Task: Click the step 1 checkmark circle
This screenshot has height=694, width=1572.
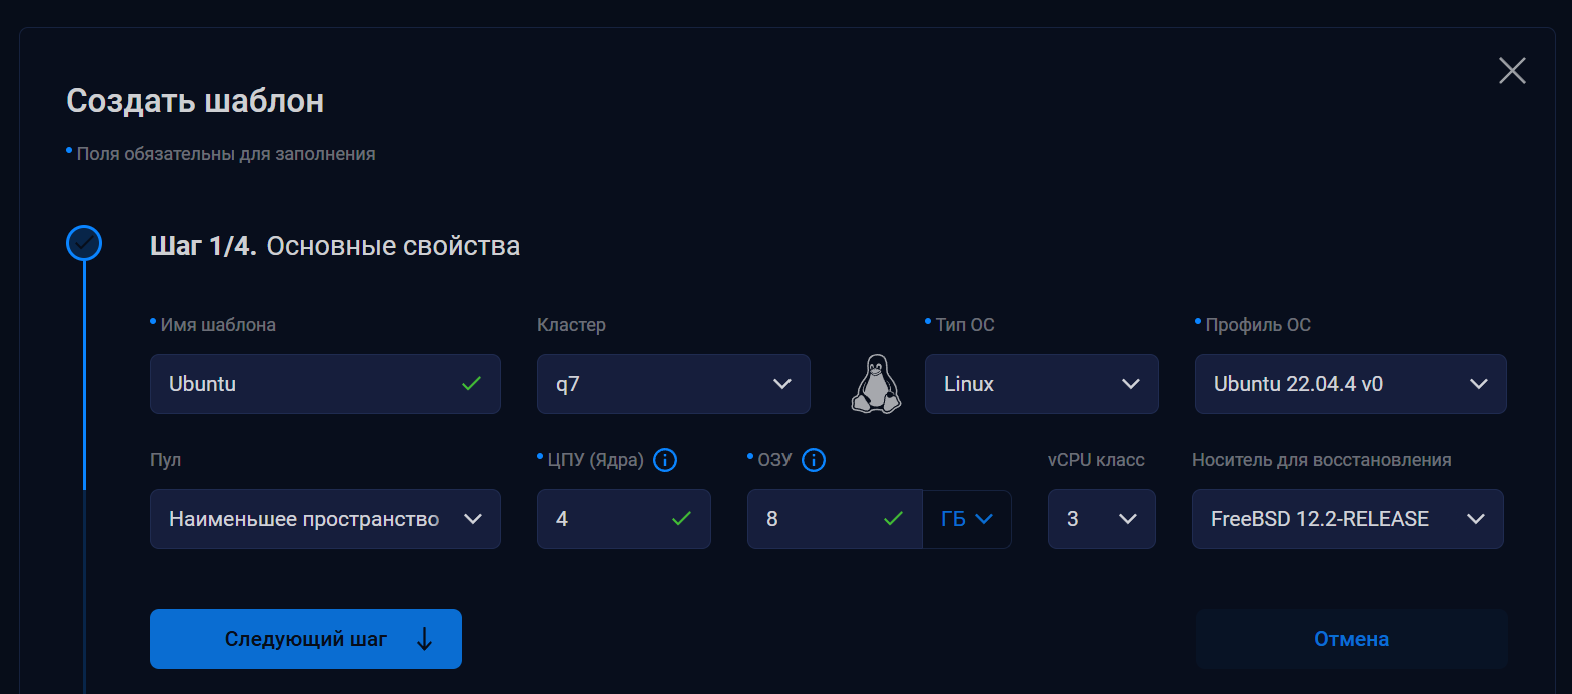Action: pos(84,243)
